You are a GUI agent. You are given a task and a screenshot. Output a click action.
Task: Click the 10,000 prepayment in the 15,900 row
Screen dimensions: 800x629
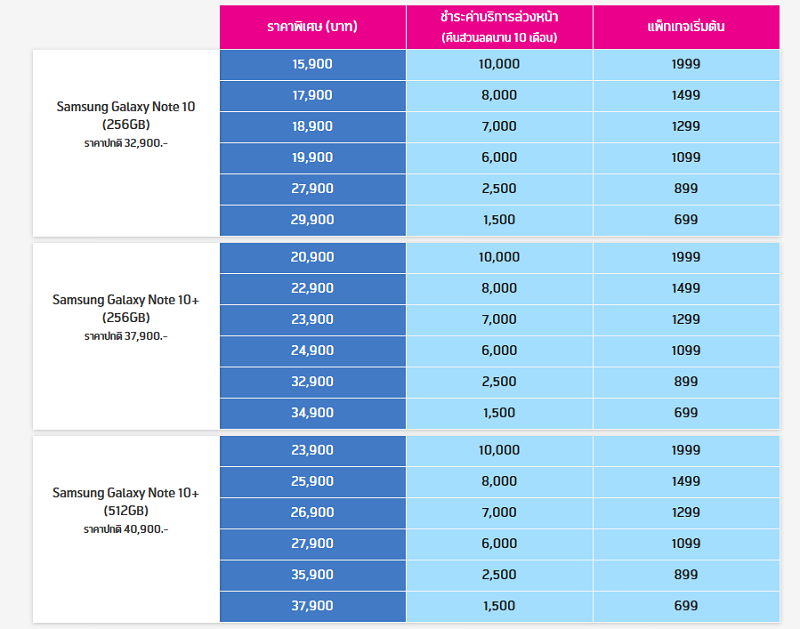(x=499, y=64)
